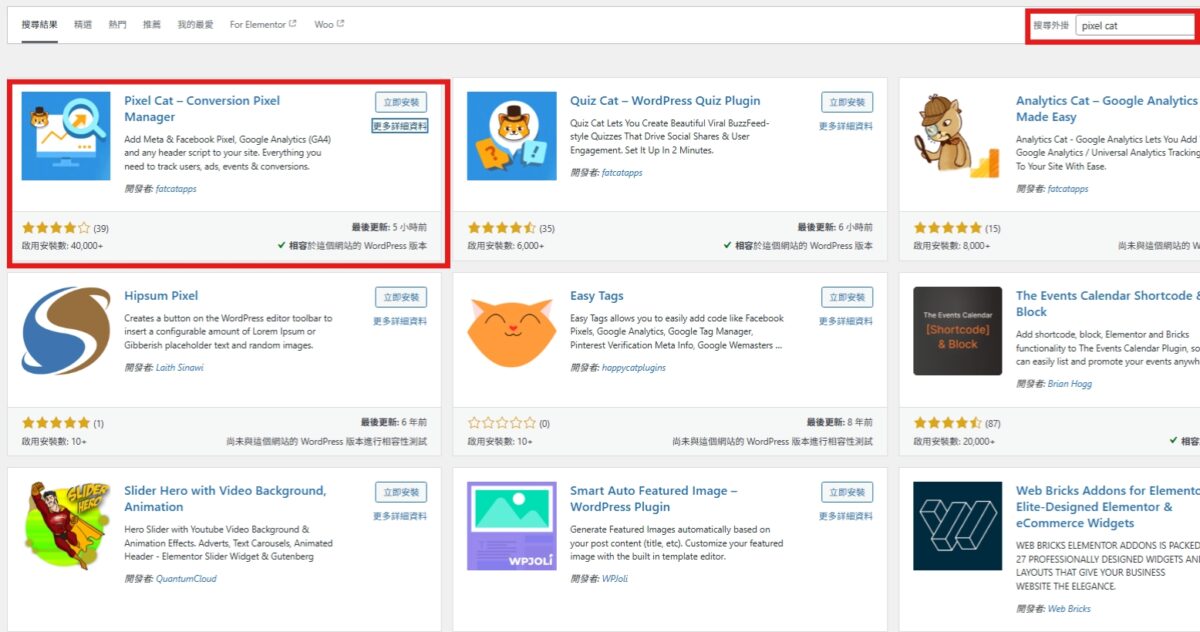1200x632 pixels.
Task: Switch to the 精選 tab
Action: tap(83, 24)
